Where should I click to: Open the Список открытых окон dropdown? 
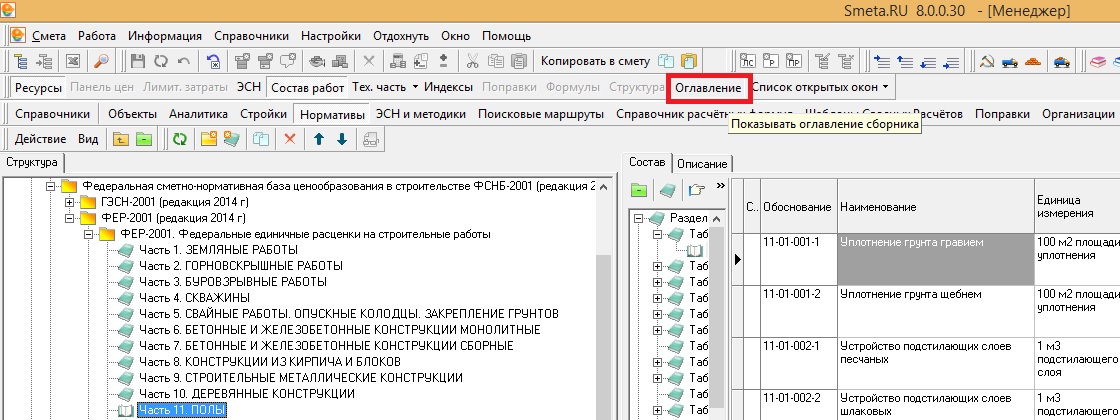pyautogui.click(x=819, y=88)
